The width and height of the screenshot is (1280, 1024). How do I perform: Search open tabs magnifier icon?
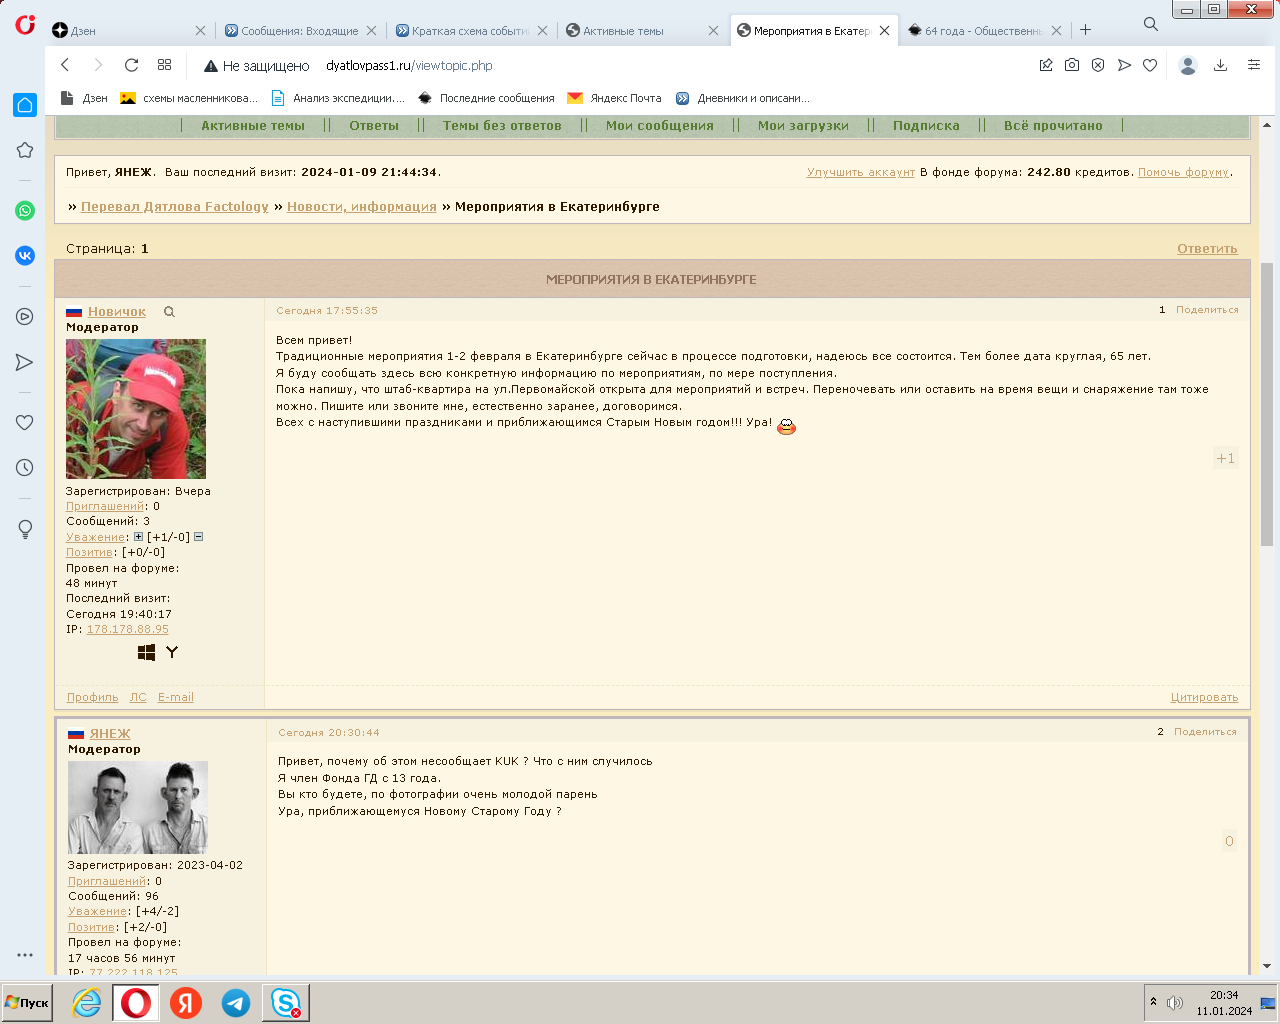coord(1151,24)
